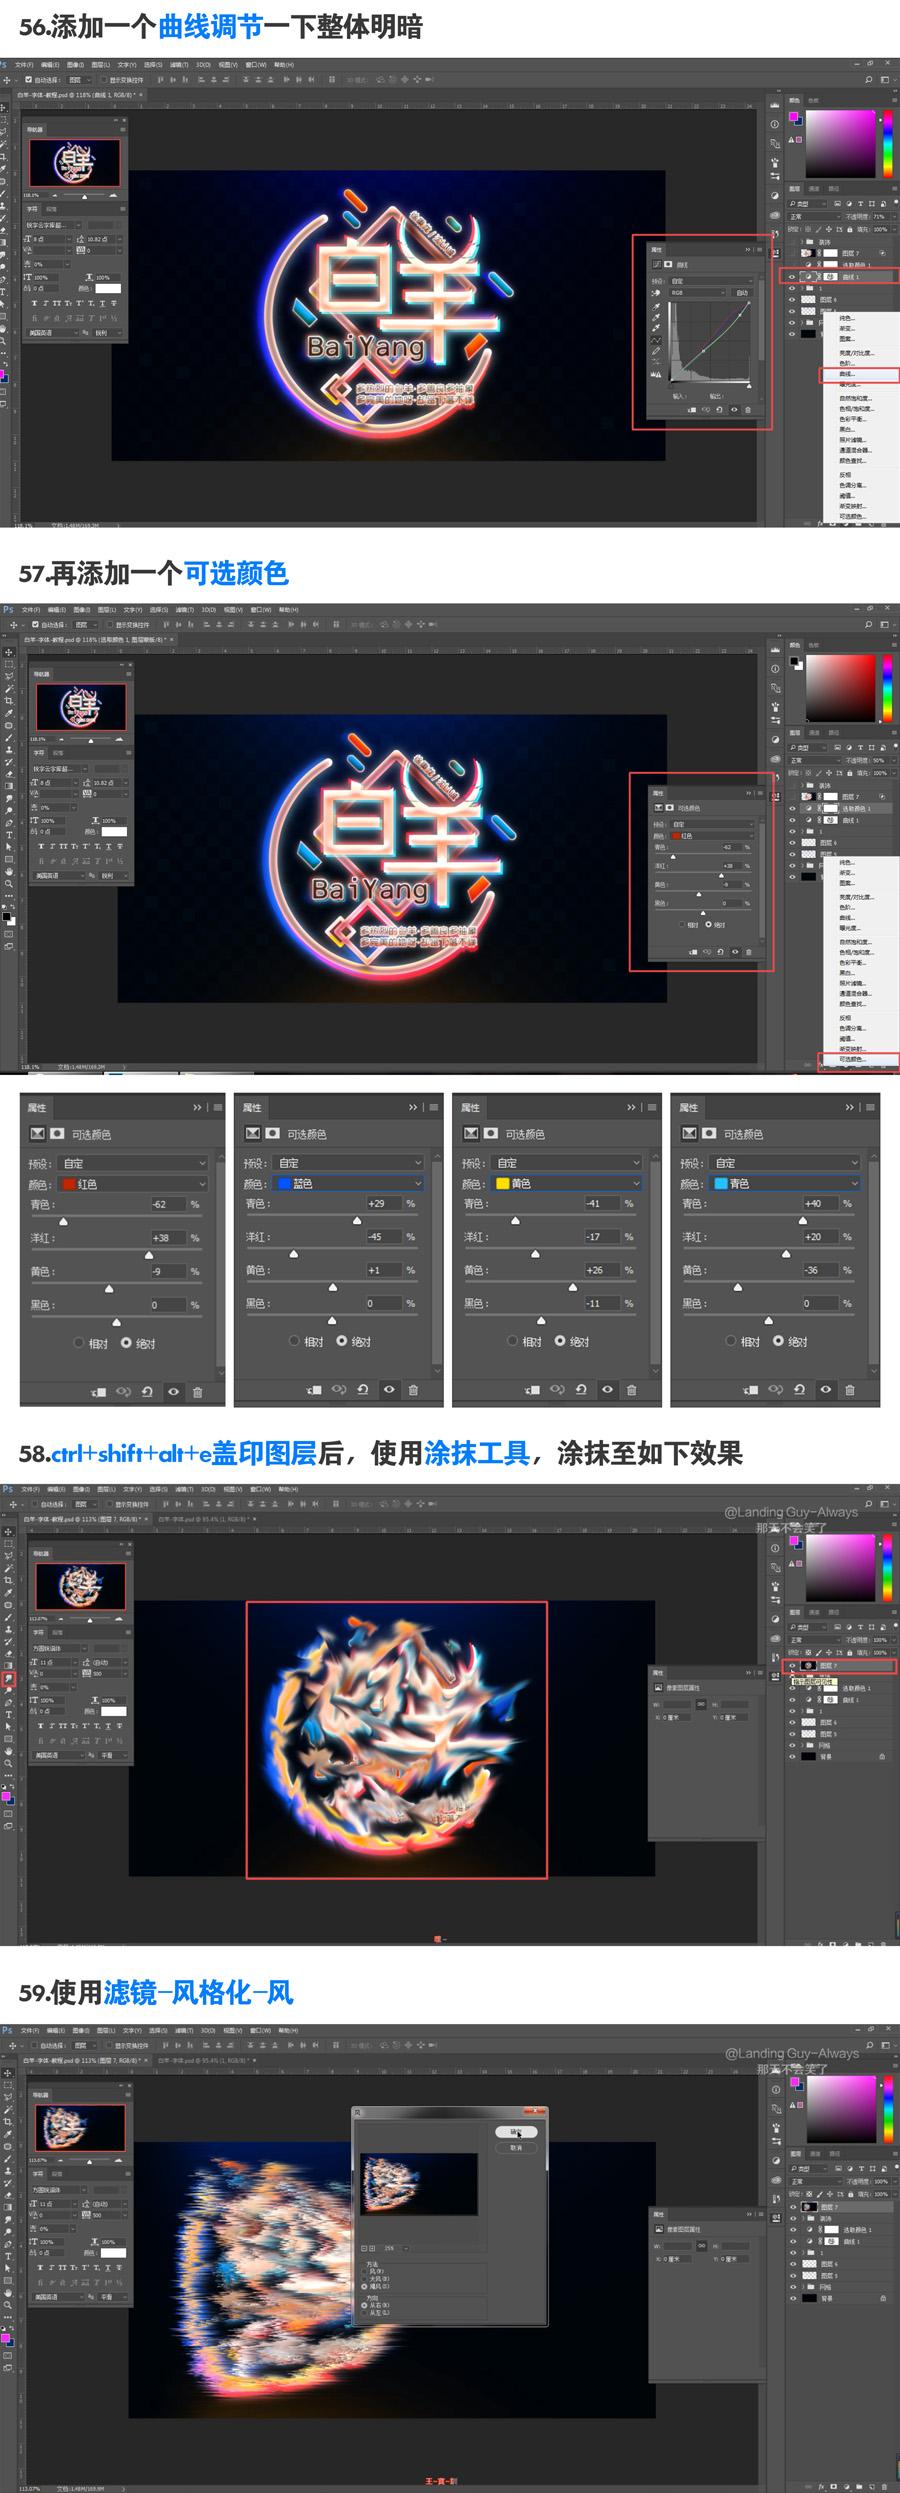Click purple color picker field in step 56 screenshot

tap(841, 144)
